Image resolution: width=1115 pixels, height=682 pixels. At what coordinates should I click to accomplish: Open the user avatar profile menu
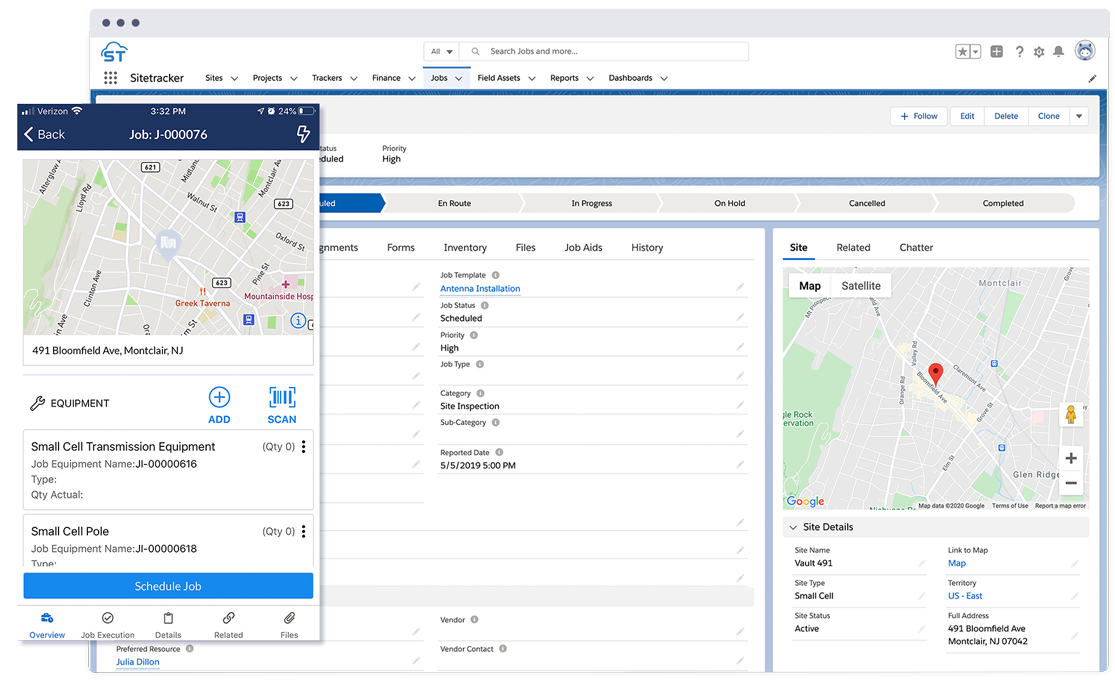(x=1084, y=50)
